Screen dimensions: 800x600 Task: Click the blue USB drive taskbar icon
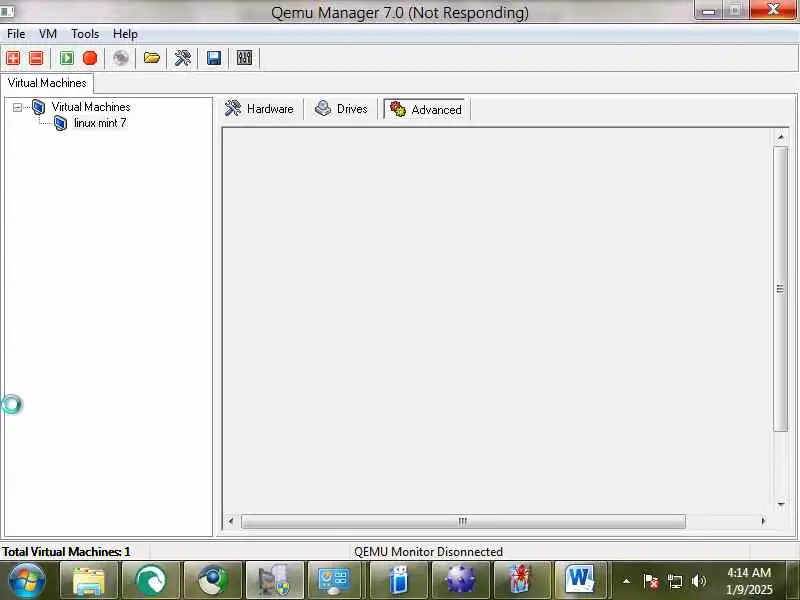(399, 581)
